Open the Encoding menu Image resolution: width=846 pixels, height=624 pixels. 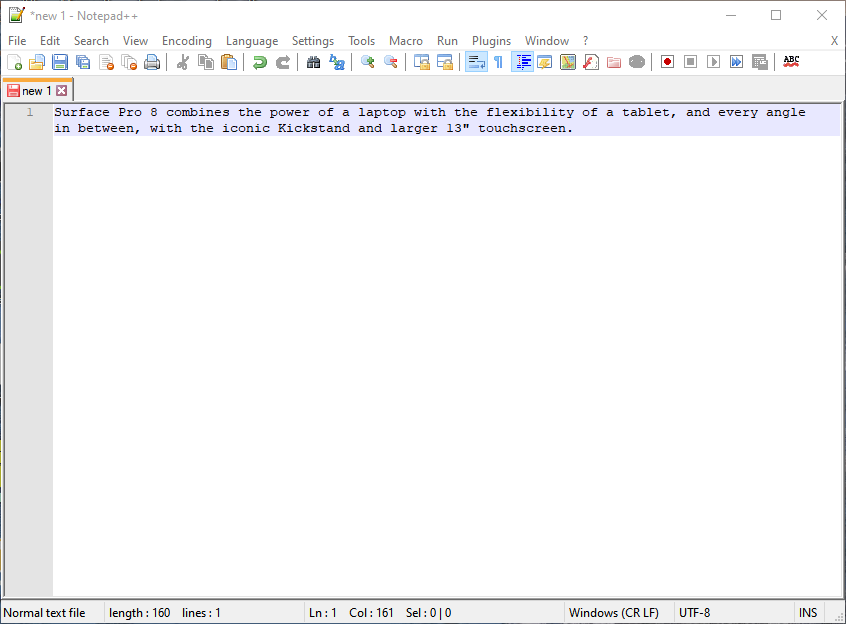click(x=187, y=41)
